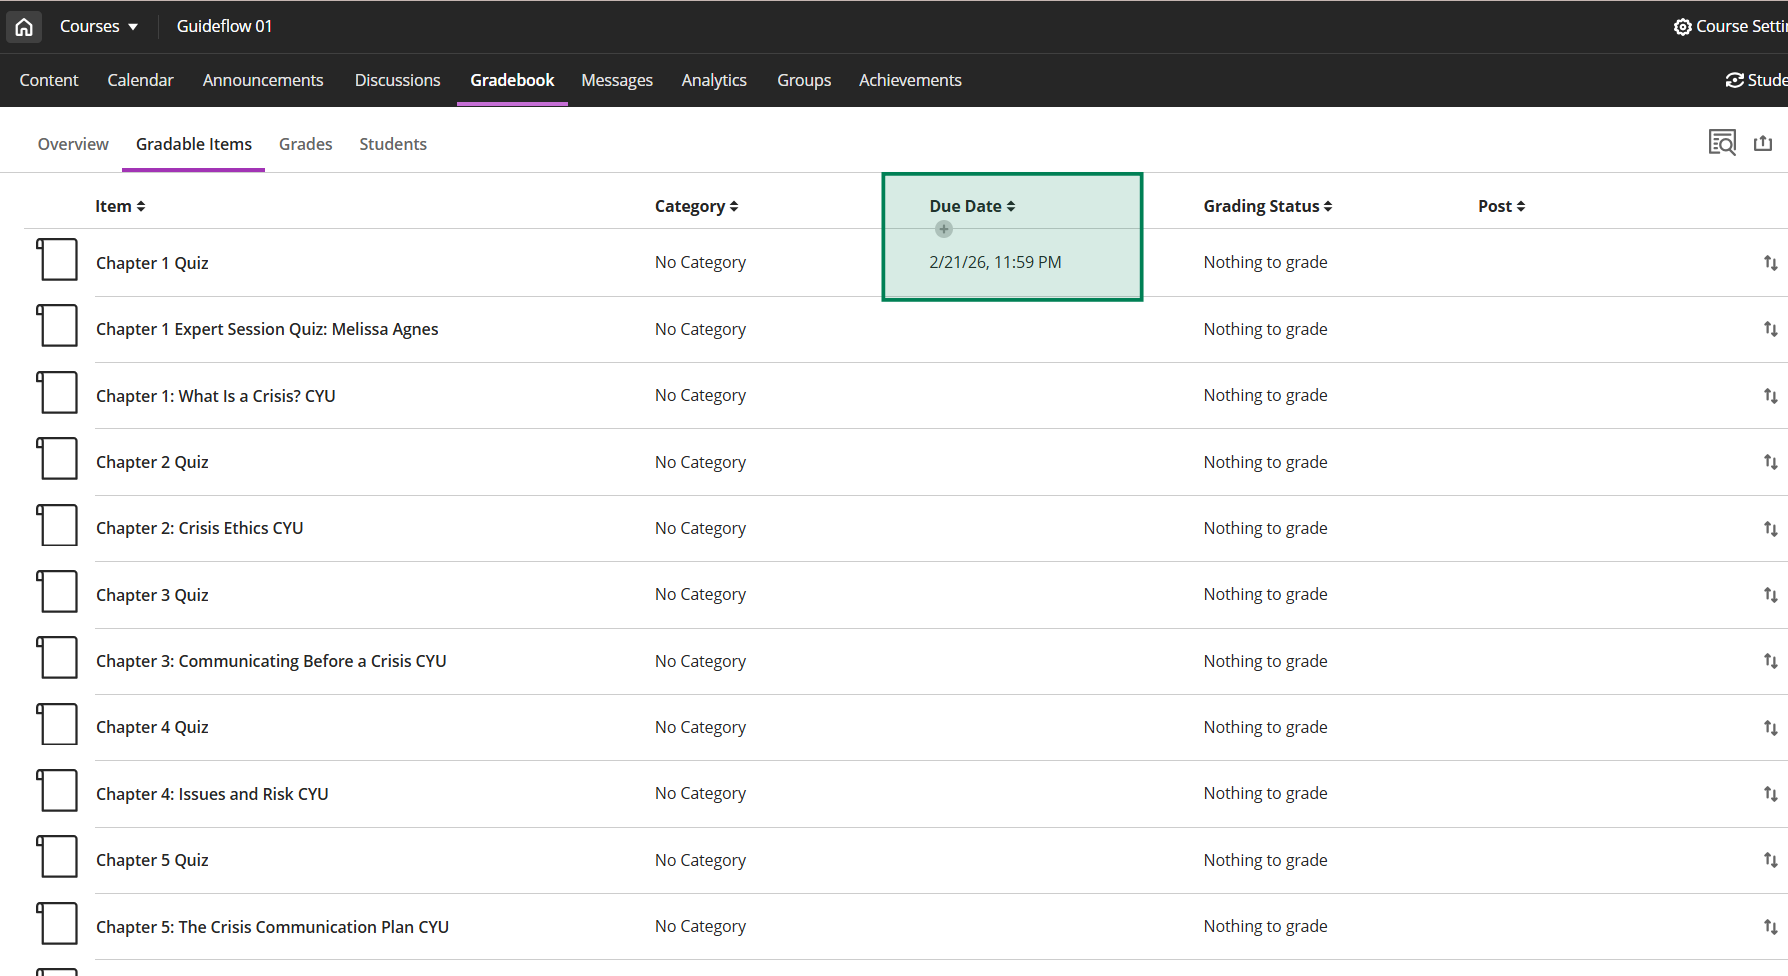Open the Analytics menu tab
The width and height of the screenshot is (1788, 976).
713,80
